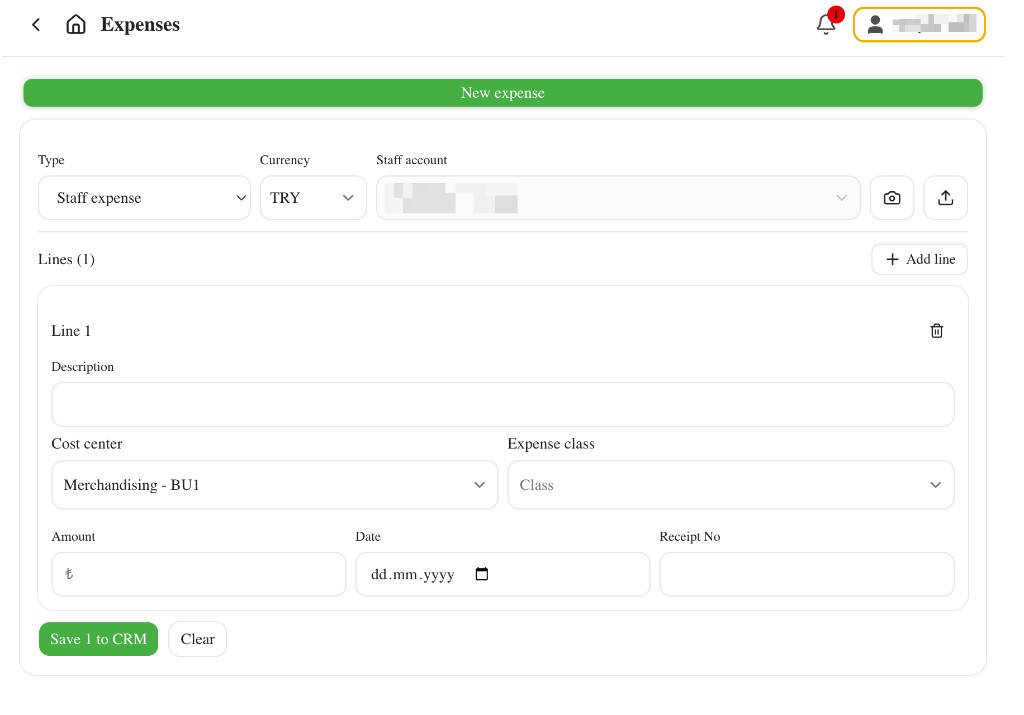Expand the Staff account dropdown
This screenshot has width=1024, height=715.
click(x=618, y=198)
